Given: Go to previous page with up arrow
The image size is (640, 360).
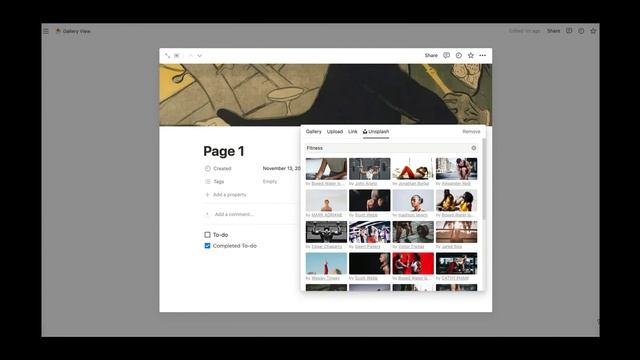Looking at the screenshot, I should (191, 56).
